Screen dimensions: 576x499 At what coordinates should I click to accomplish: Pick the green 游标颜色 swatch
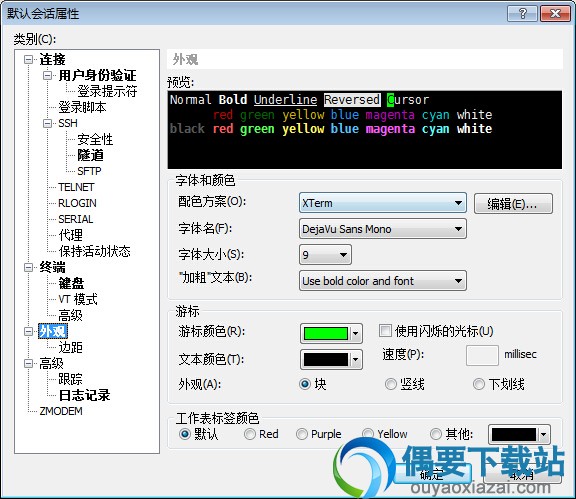(331, 333)
